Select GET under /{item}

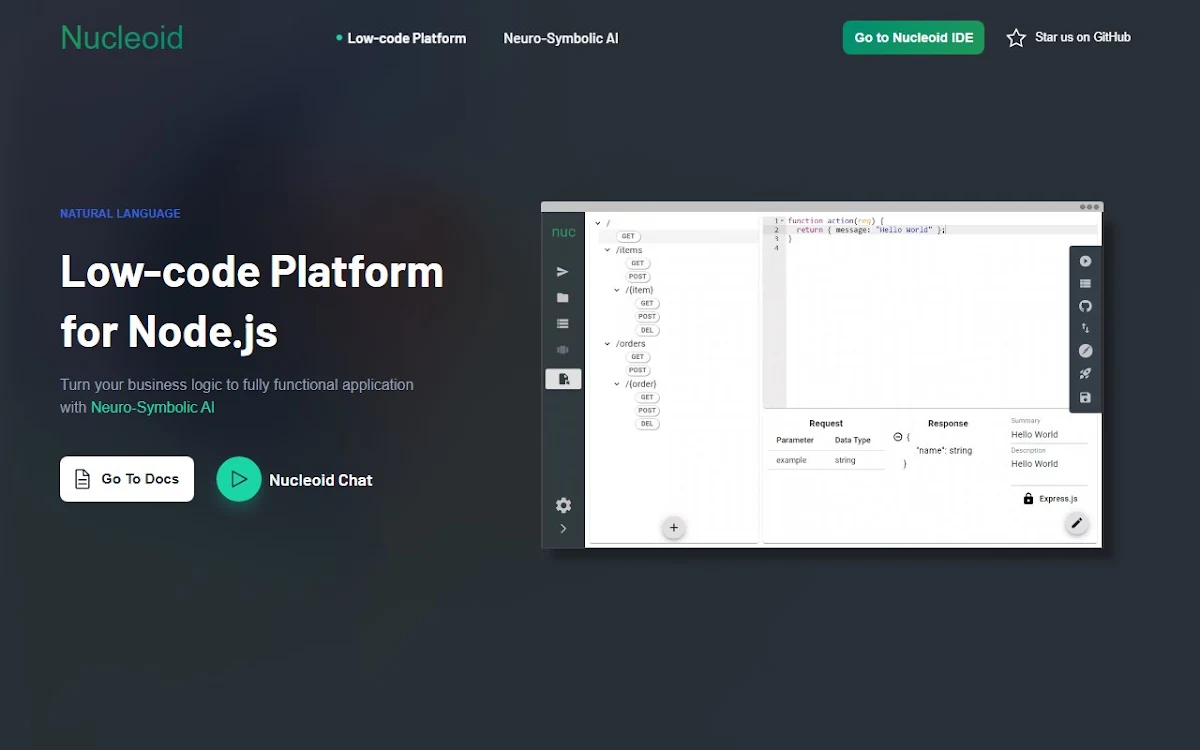(x=647, y=303)
